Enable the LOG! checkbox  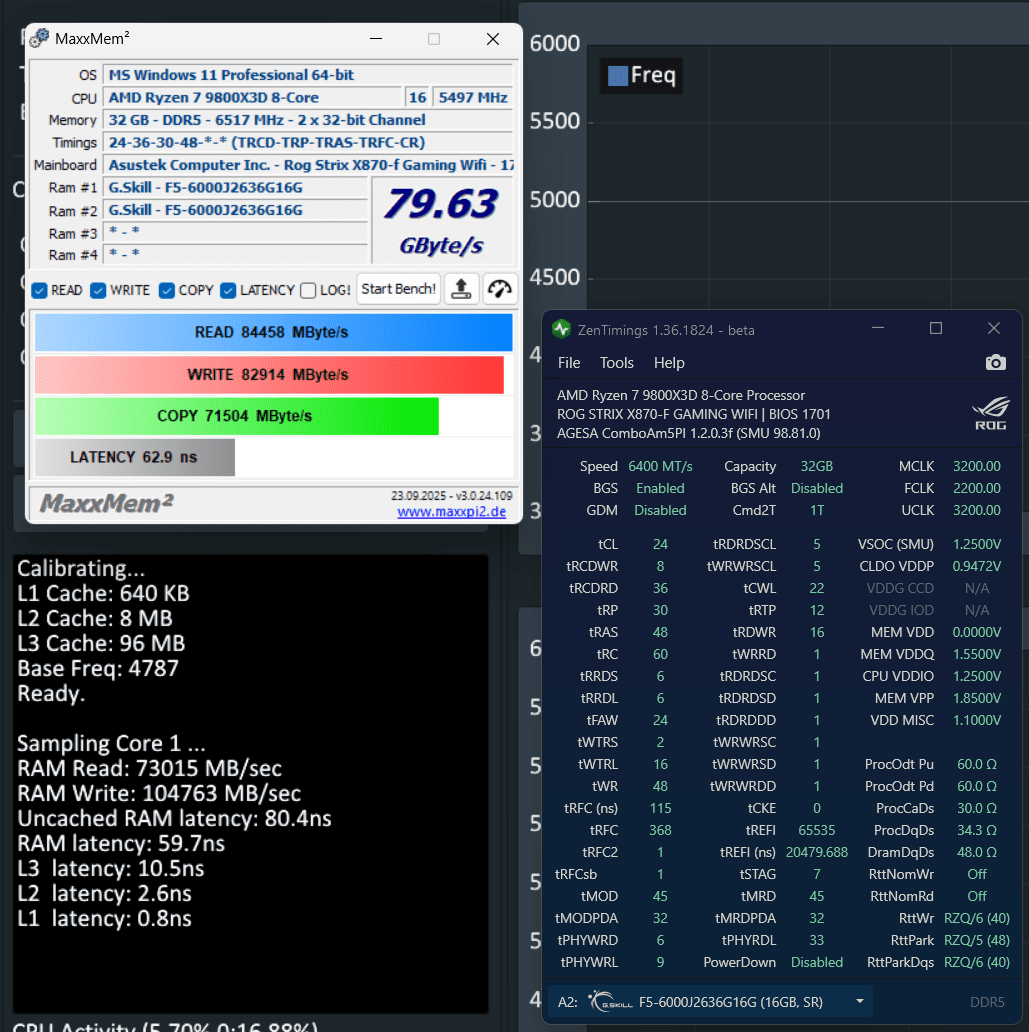coord(308,290)
